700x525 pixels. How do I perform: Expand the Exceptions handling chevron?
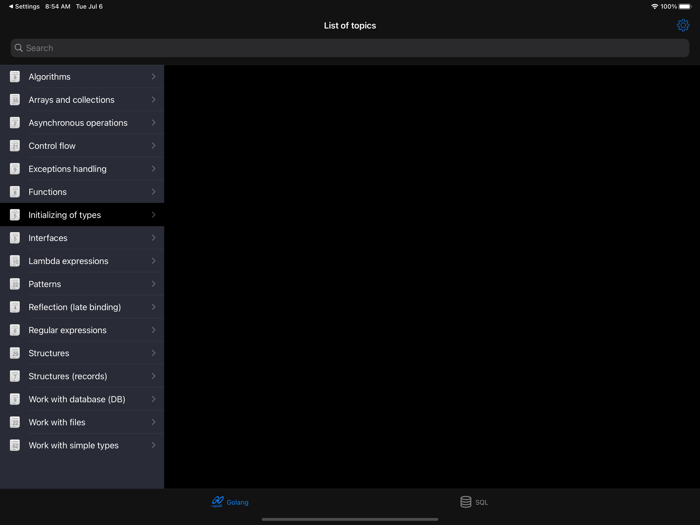coord(154,169)
